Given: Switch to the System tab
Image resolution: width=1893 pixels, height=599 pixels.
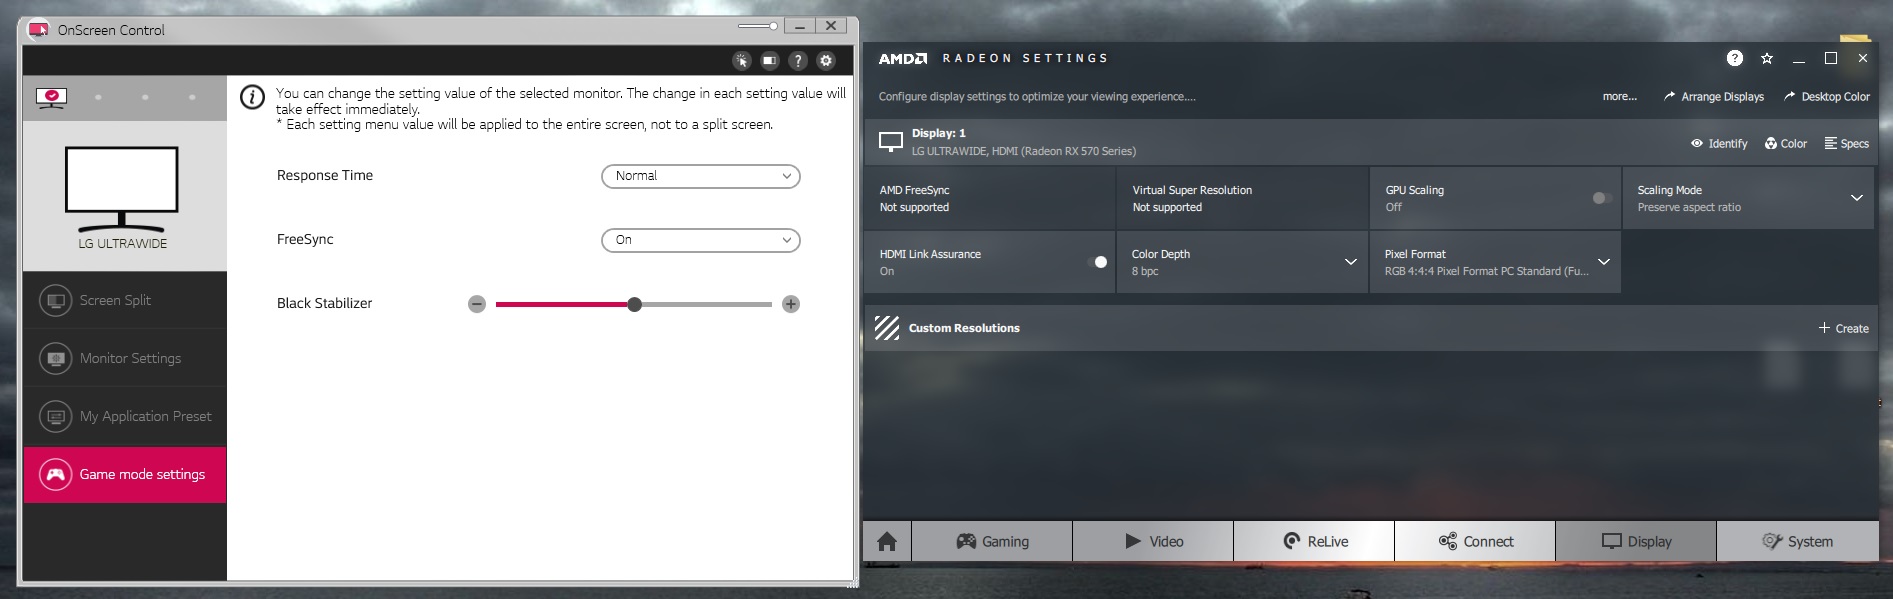Looking at the screenshot, I should pyautogui.click(x=1798, y=541).
